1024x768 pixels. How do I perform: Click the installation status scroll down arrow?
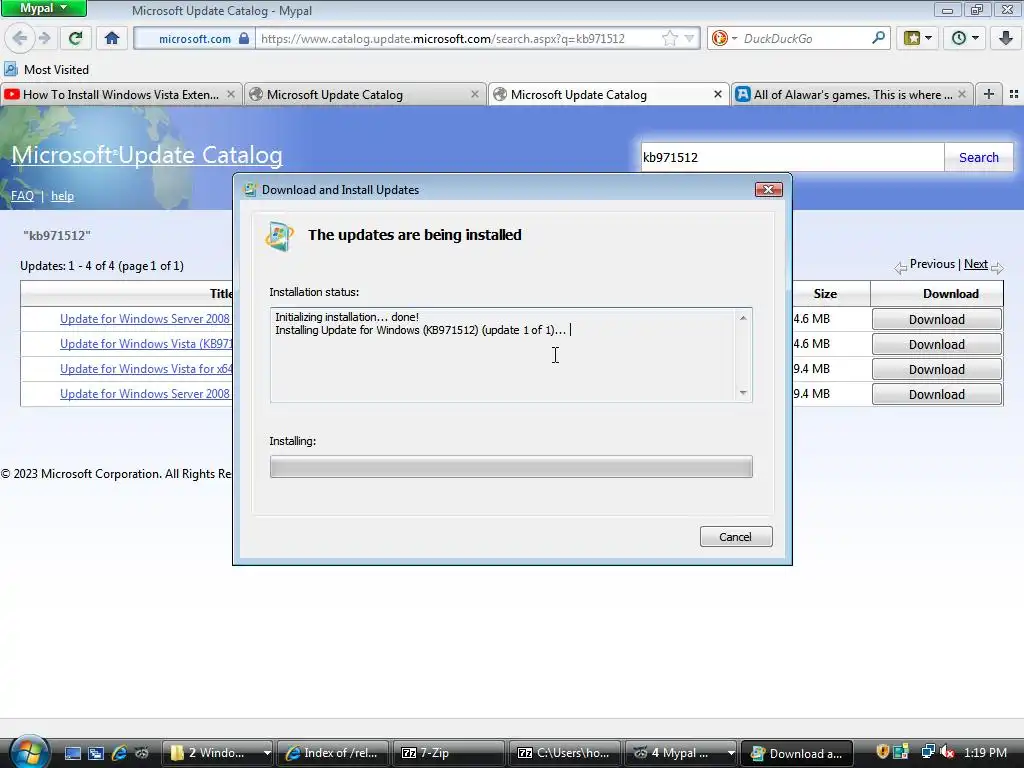(743, 392)
